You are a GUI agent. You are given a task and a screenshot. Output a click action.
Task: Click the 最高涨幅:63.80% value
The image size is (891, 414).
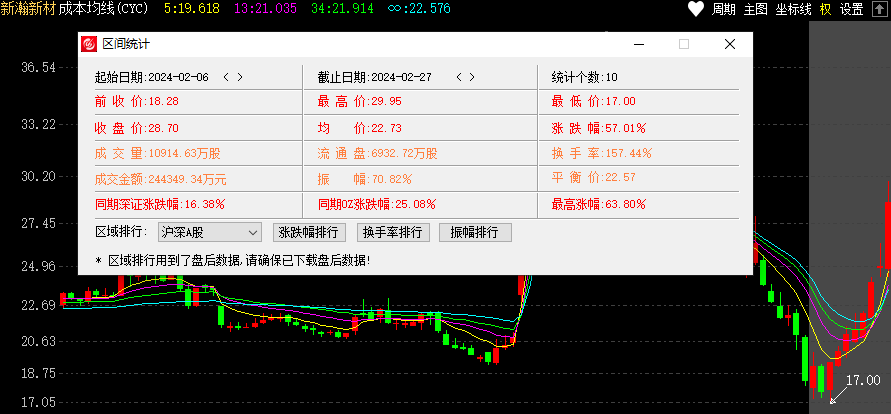[598, 204]
